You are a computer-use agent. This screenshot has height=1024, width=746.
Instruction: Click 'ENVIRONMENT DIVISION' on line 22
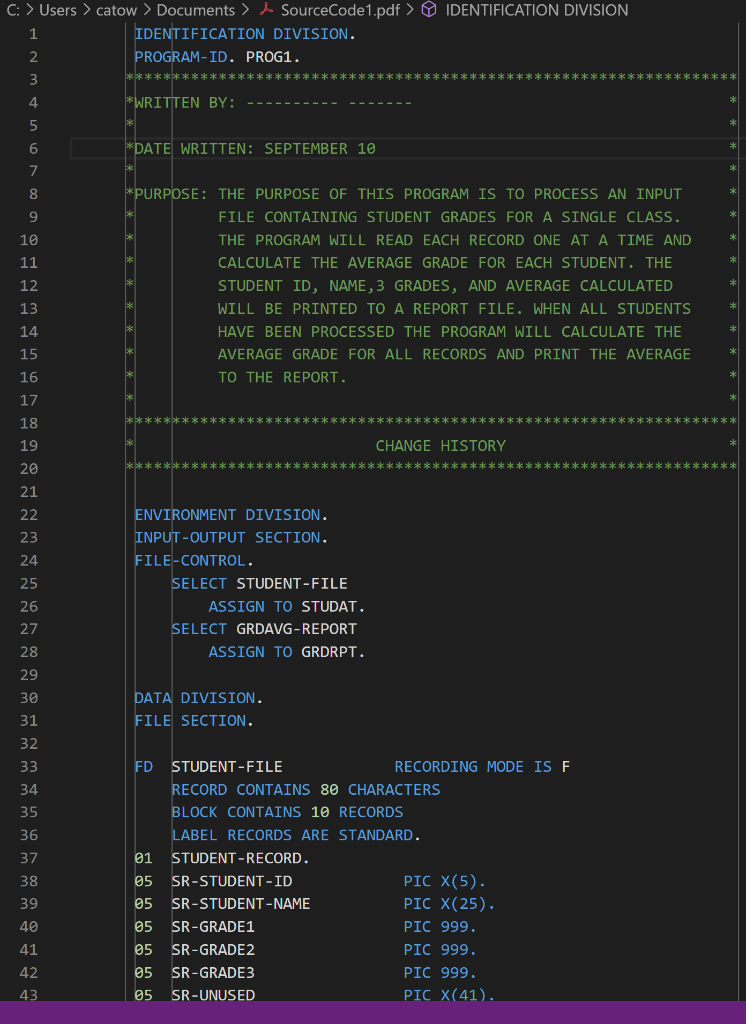227,515
